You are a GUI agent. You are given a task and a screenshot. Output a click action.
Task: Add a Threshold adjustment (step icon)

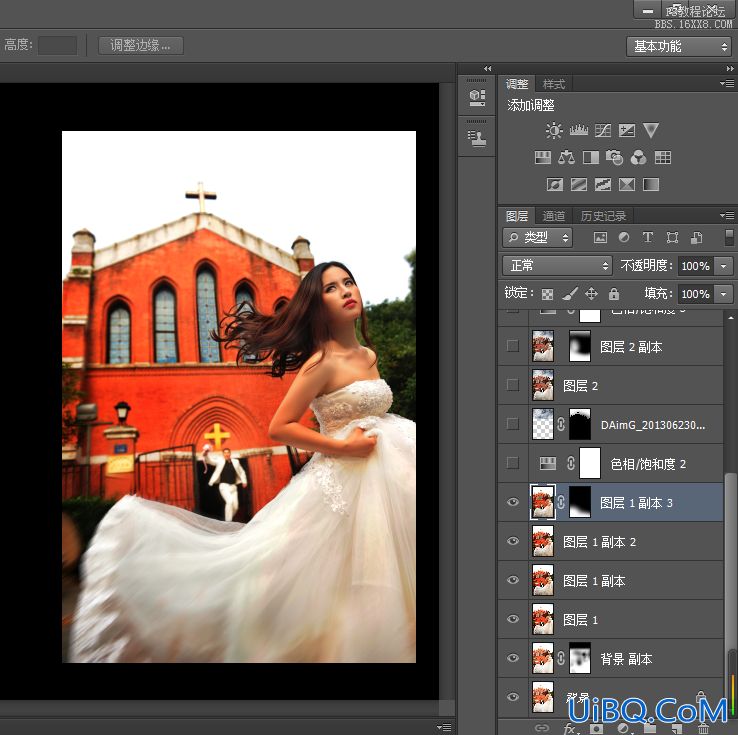[603, 184]
